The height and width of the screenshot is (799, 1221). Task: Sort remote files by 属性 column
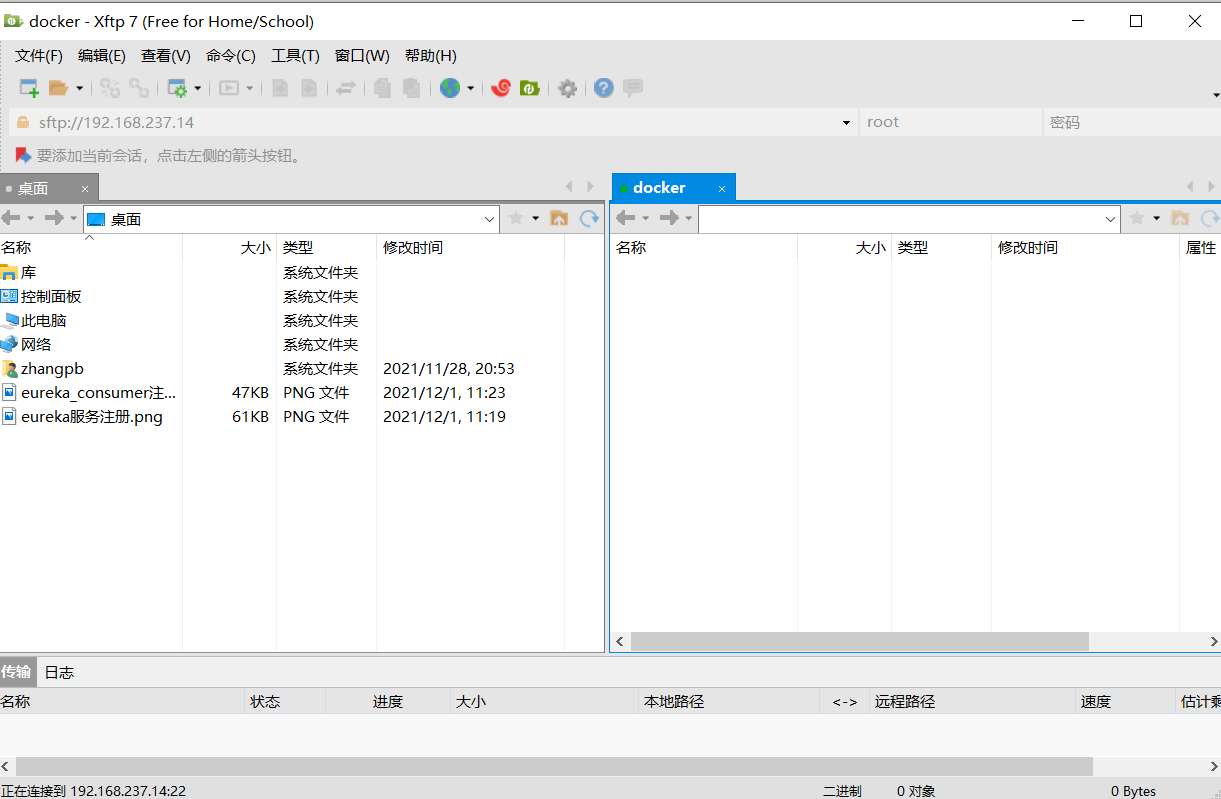point(1201,247)
